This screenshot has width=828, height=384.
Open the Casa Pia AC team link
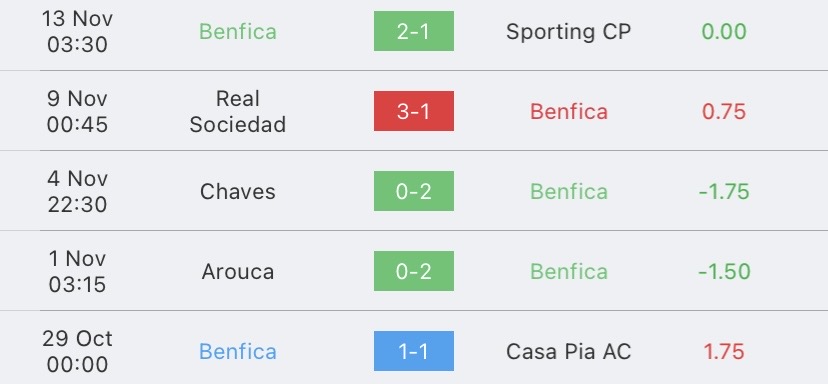coord(569,352)
